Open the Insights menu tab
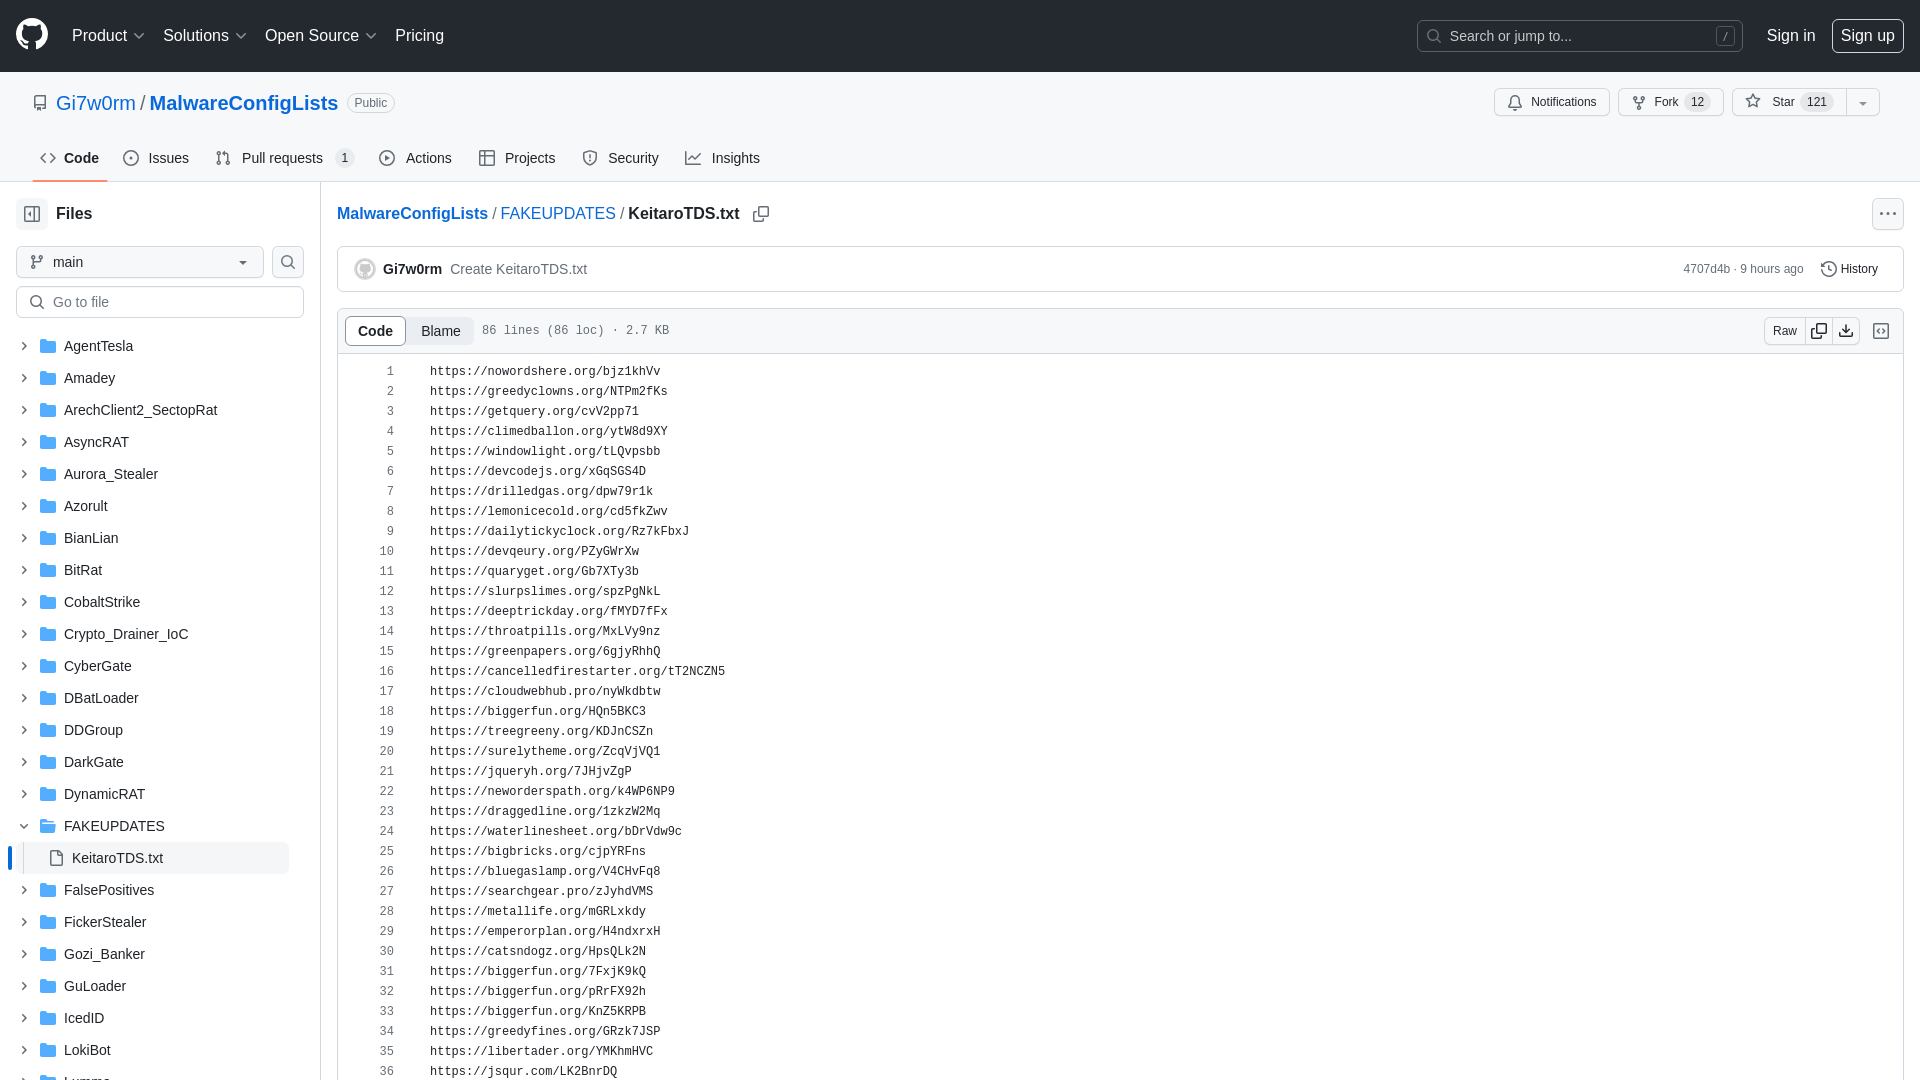 pos(723,157)
